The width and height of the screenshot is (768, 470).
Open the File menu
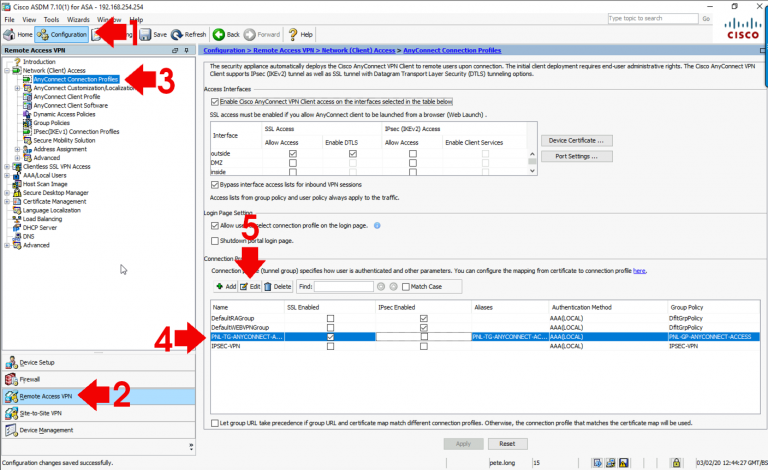click(x=9, y=20)
